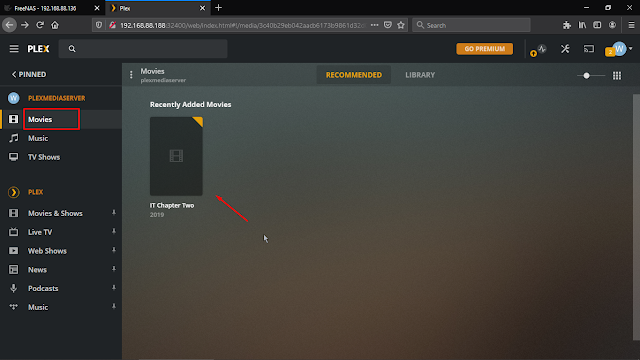The height and width of the screenshot is (360, 640).
Task: Open the Plex hamburger menu
Action: (x=14, y=49)
